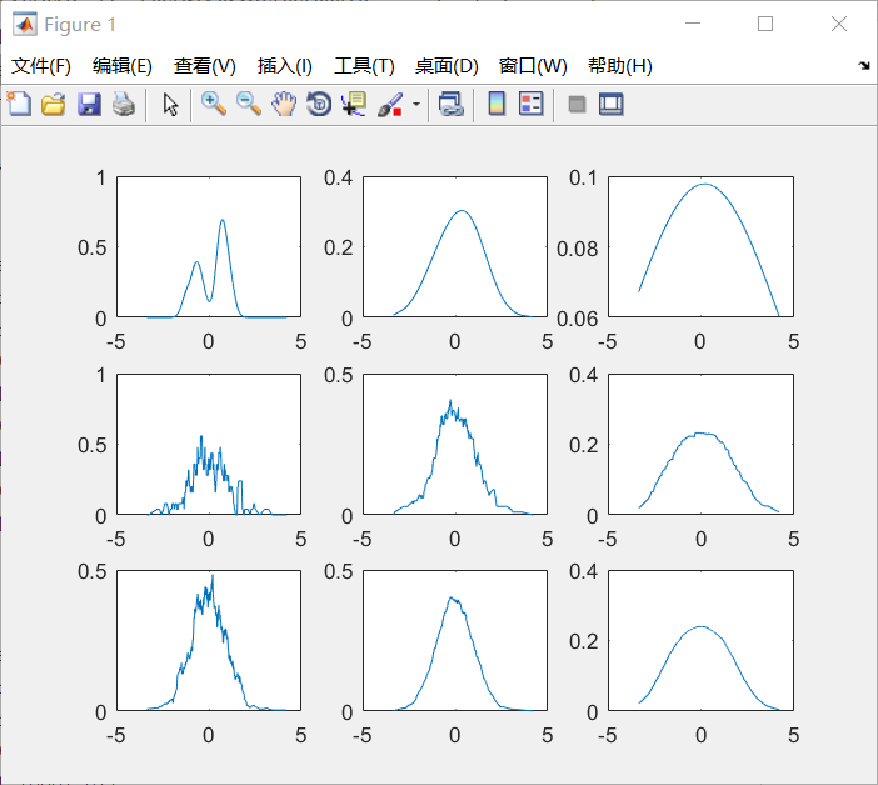Click the Link Plot icon
The height and width of the screenshot is (785, 878).
tap(451, 104)
